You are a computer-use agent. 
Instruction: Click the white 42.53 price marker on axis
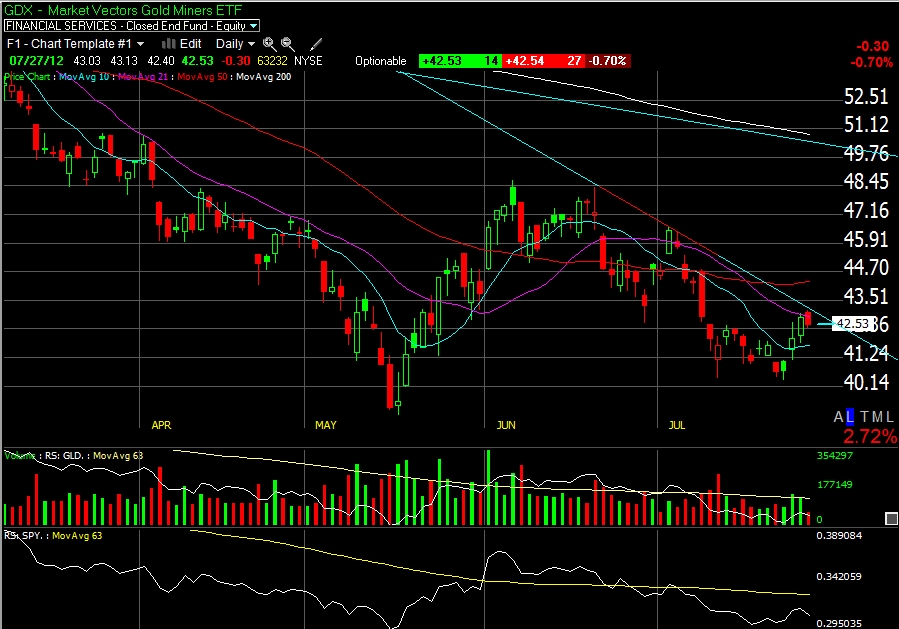[x=853, y=324]
